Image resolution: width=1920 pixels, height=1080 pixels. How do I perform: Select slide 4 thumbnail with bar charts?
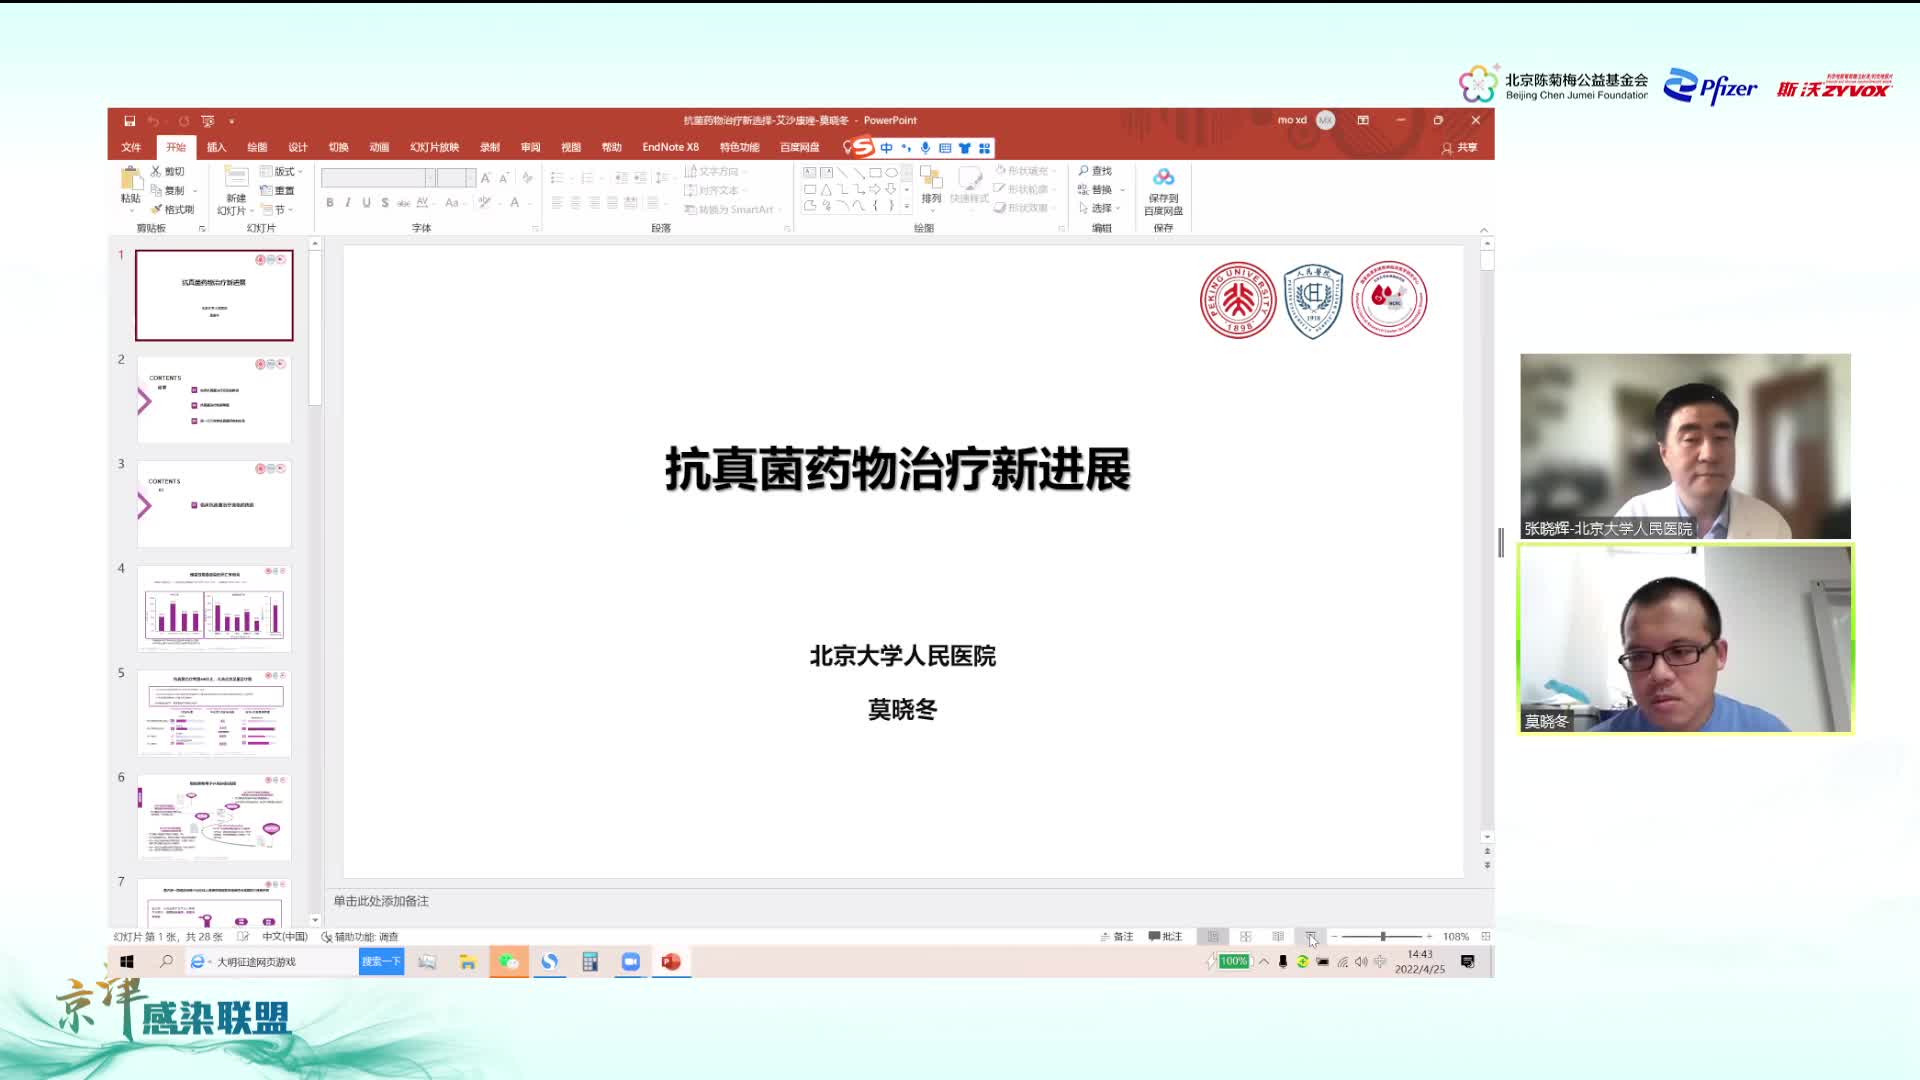tap(214, 609)
